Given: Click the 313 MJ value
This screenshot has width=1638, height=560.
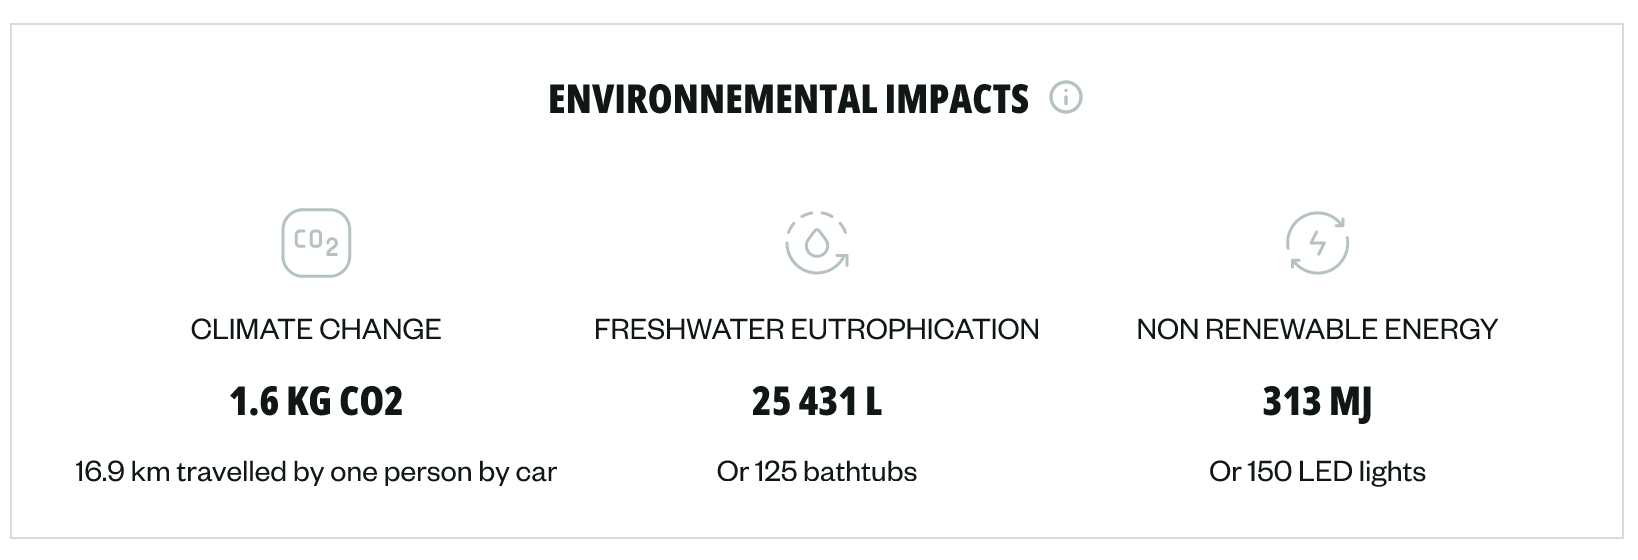Looking at the screenshot, I should 1317,402.
